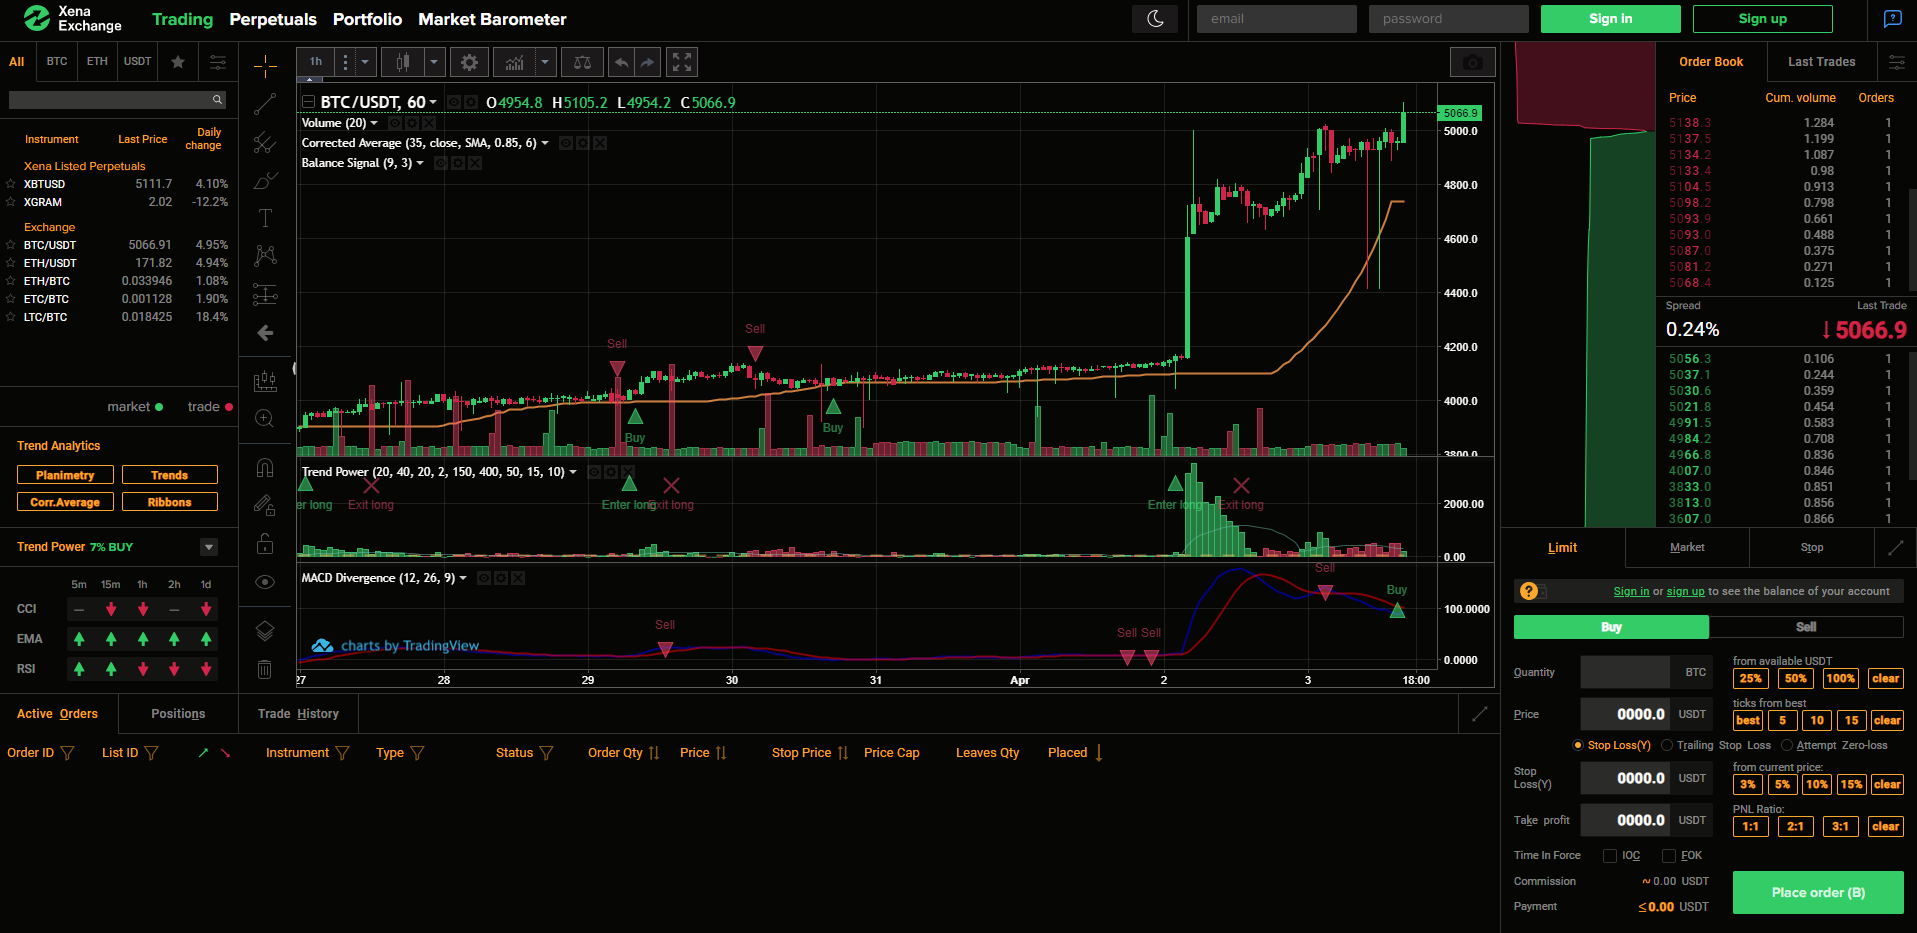Switch to Positions tab
Screen dimensions: 1917x933
pyautogui.click(x=178, y=714)
